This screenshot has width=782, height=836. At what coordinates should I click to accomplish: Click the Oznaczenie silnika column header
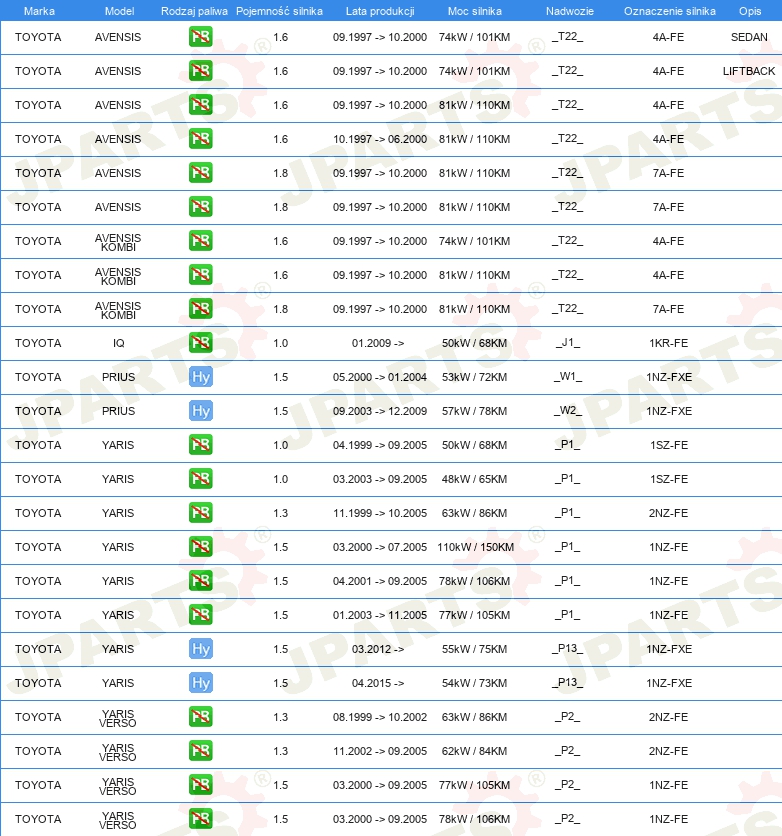(x=670, y=11)
